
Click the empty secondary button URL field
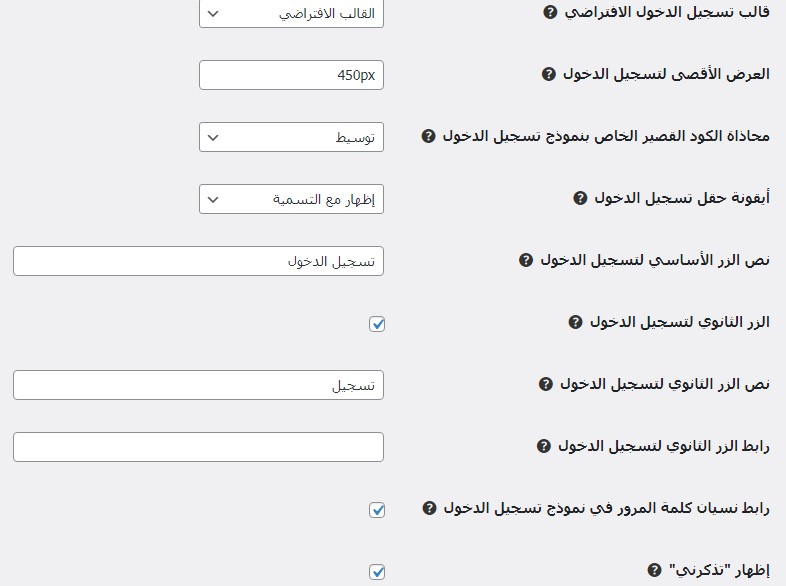click(198, 447)
